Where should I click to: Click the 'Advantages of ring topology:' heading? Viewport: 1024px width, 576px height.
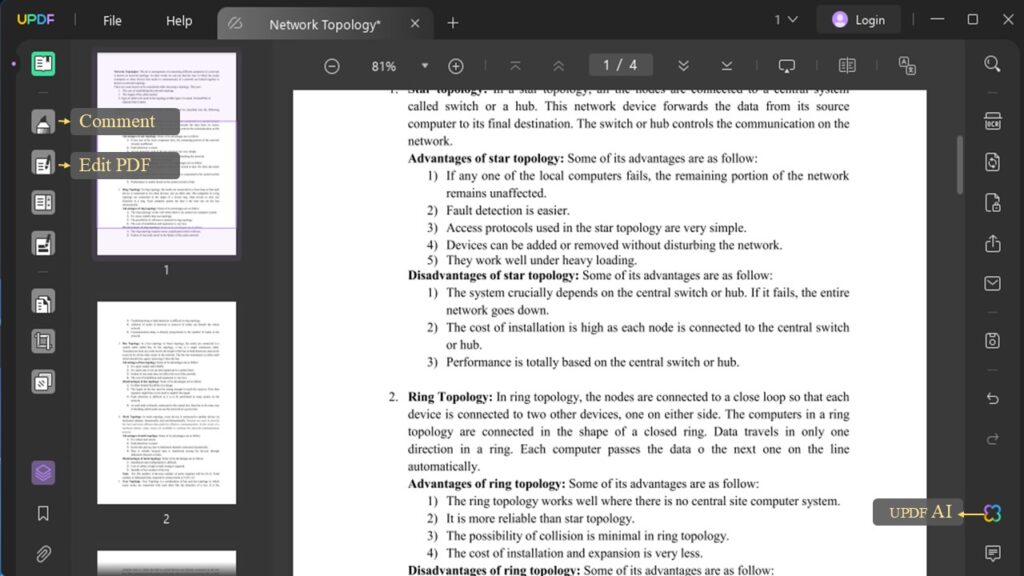(x=487, y=484)
